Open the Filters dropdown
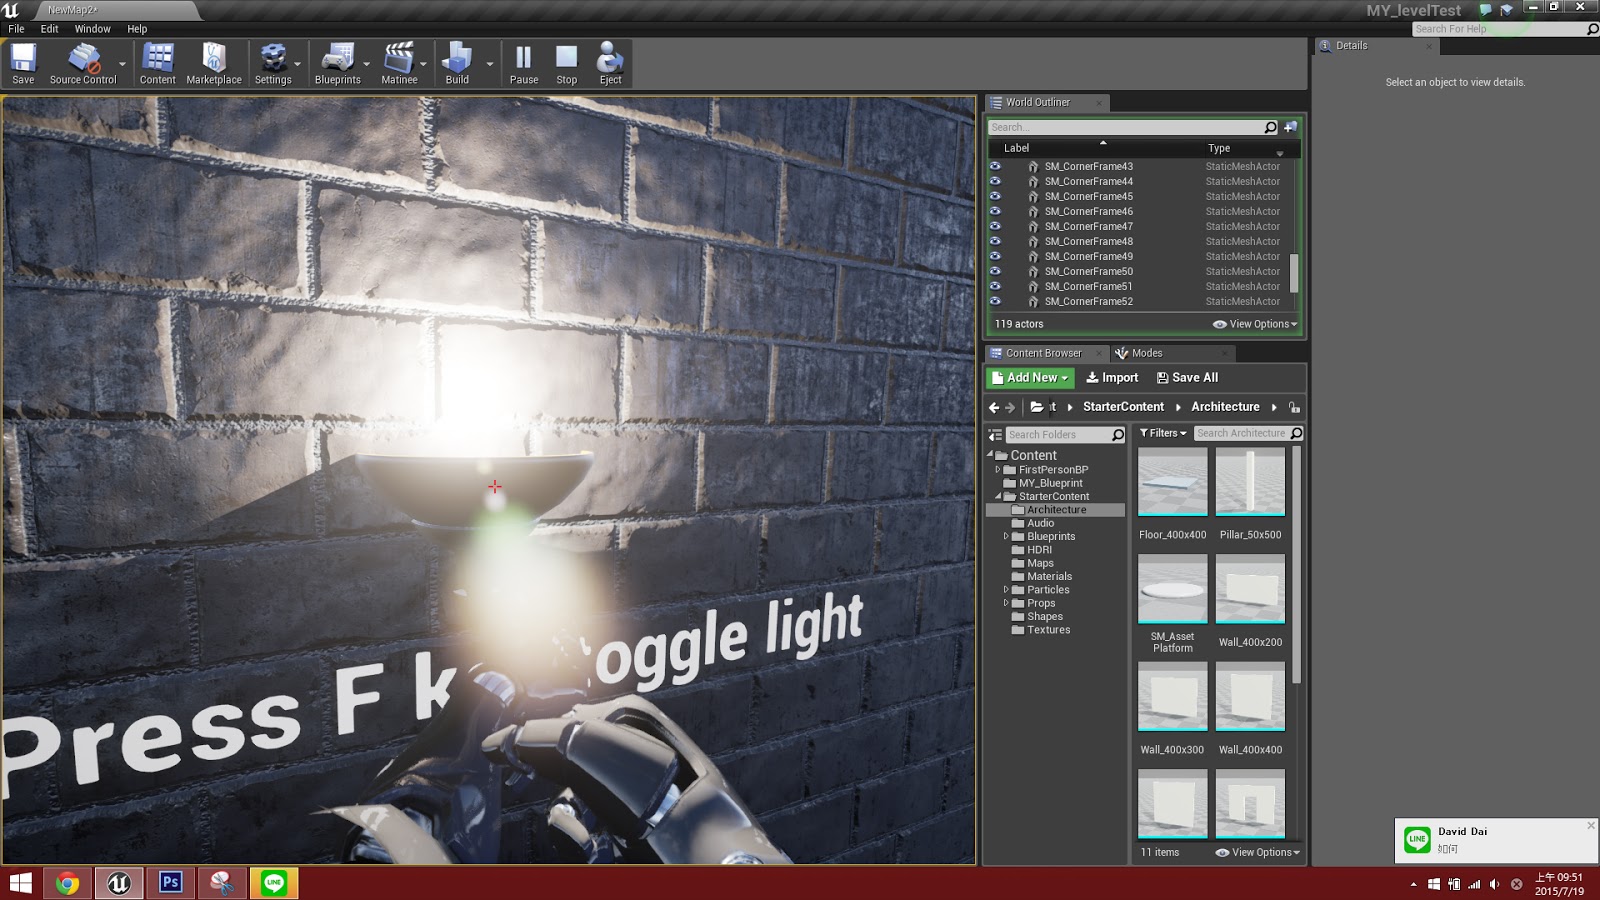The image size is (1600, 900). [1162, 433]
